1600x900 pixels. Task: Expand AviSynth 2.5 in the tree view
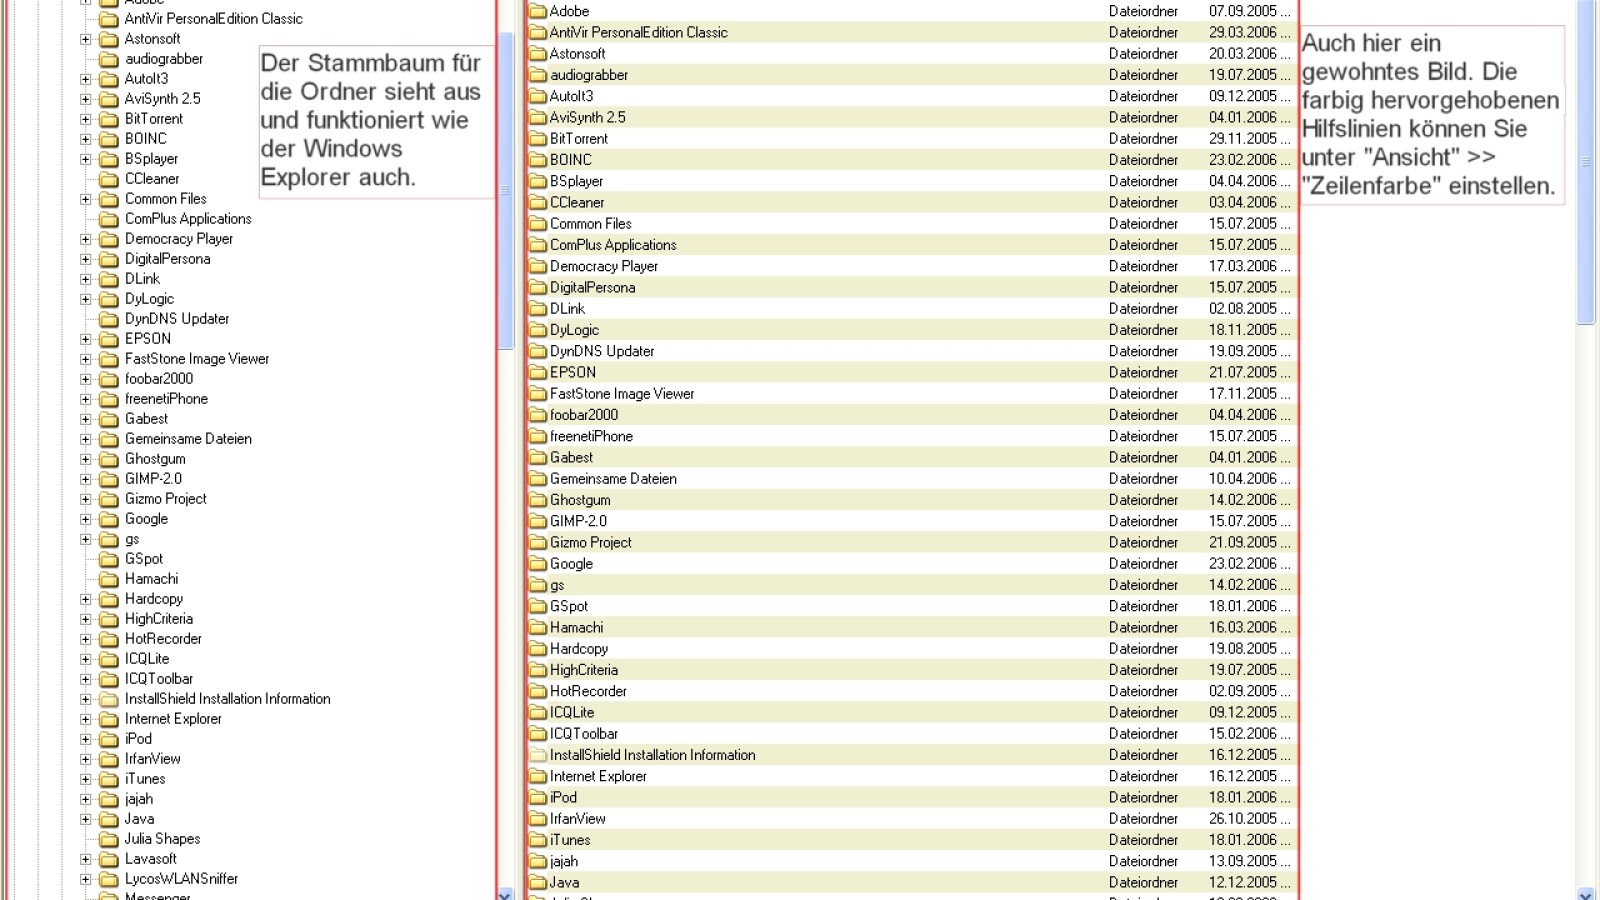coord(85,99)
